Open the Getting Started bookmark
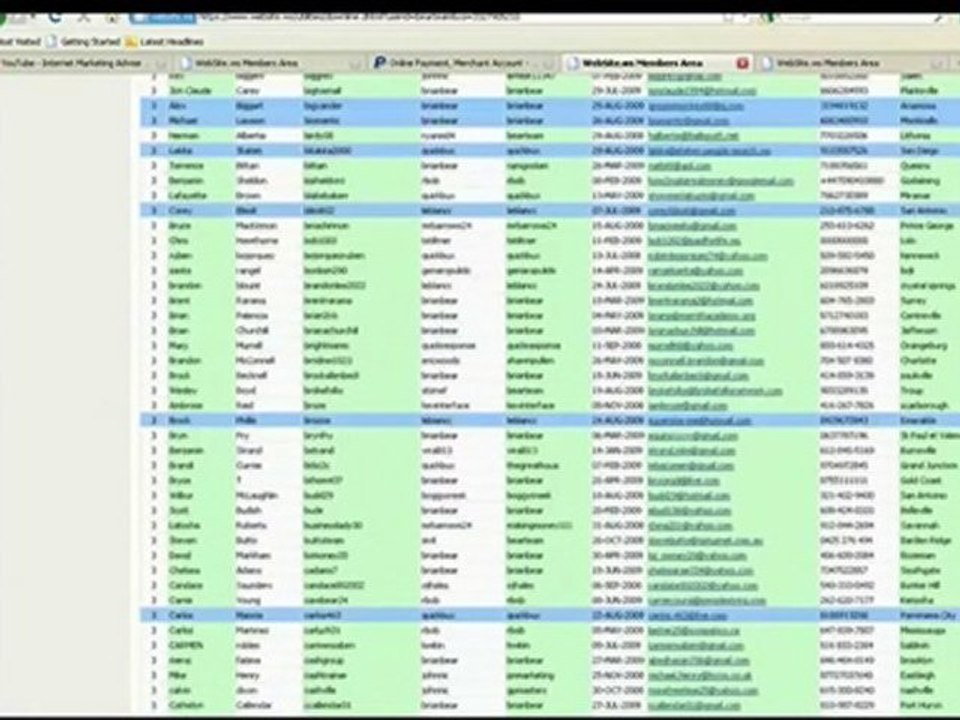This screenshot has height=720, width=960. pyautogui.click(x=84, y=42)
